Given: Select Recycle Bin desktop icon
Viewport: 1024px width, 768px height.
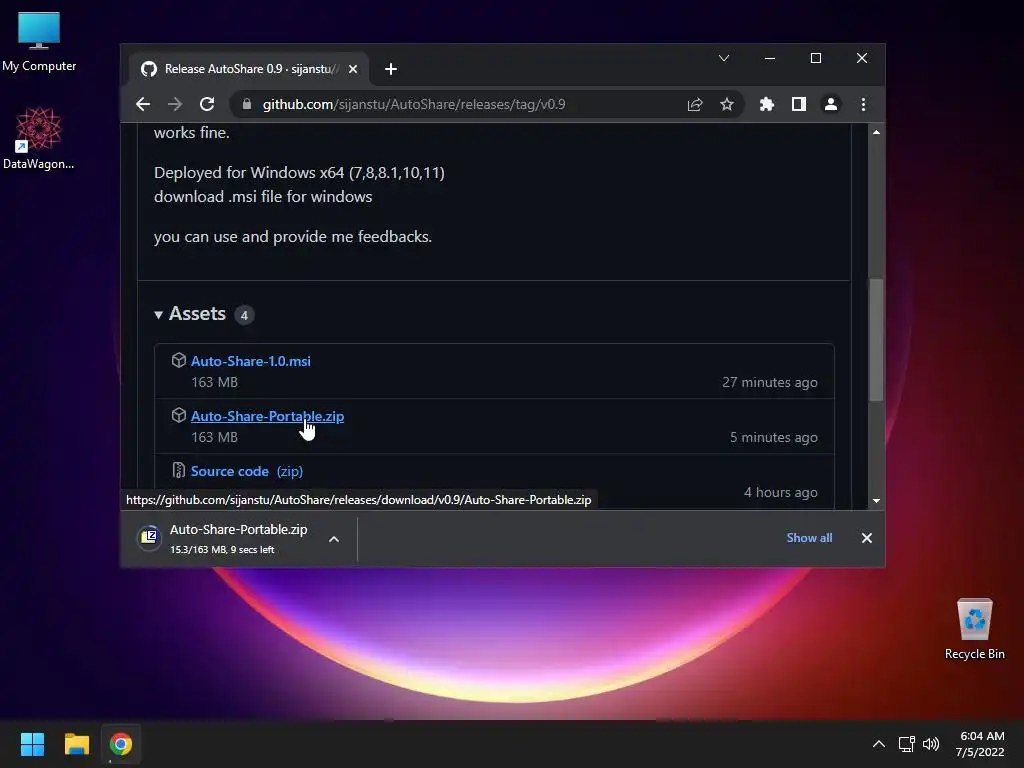Looking at the screenshot, I should tap(974, 628).
